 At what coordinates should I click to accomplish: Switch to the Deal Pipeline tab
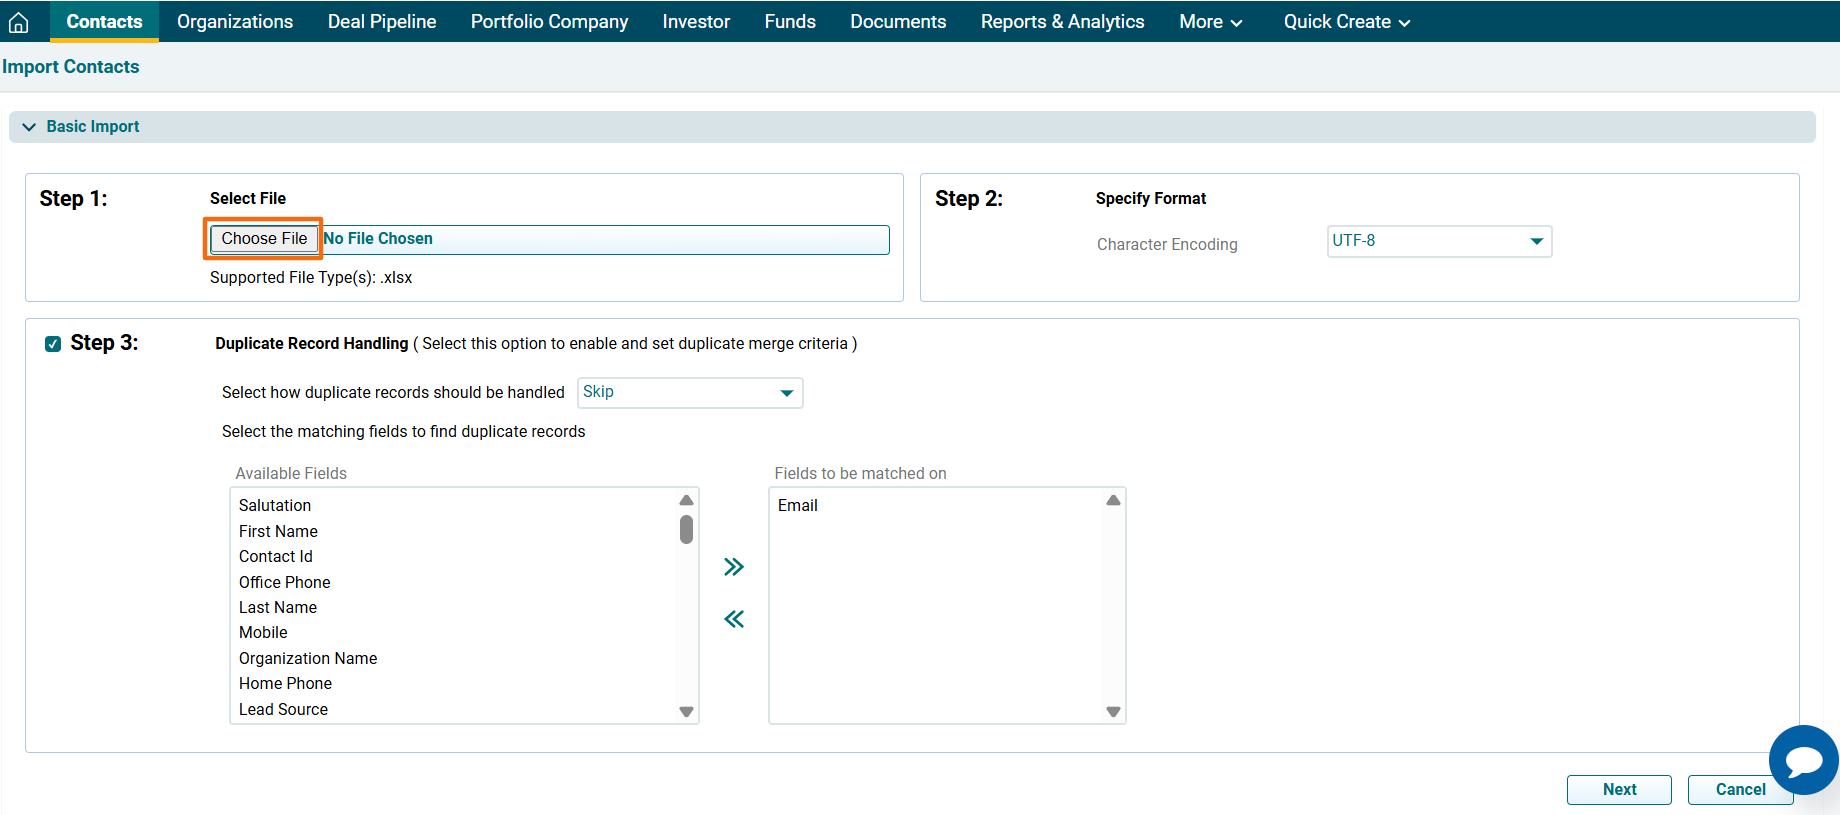382,22
